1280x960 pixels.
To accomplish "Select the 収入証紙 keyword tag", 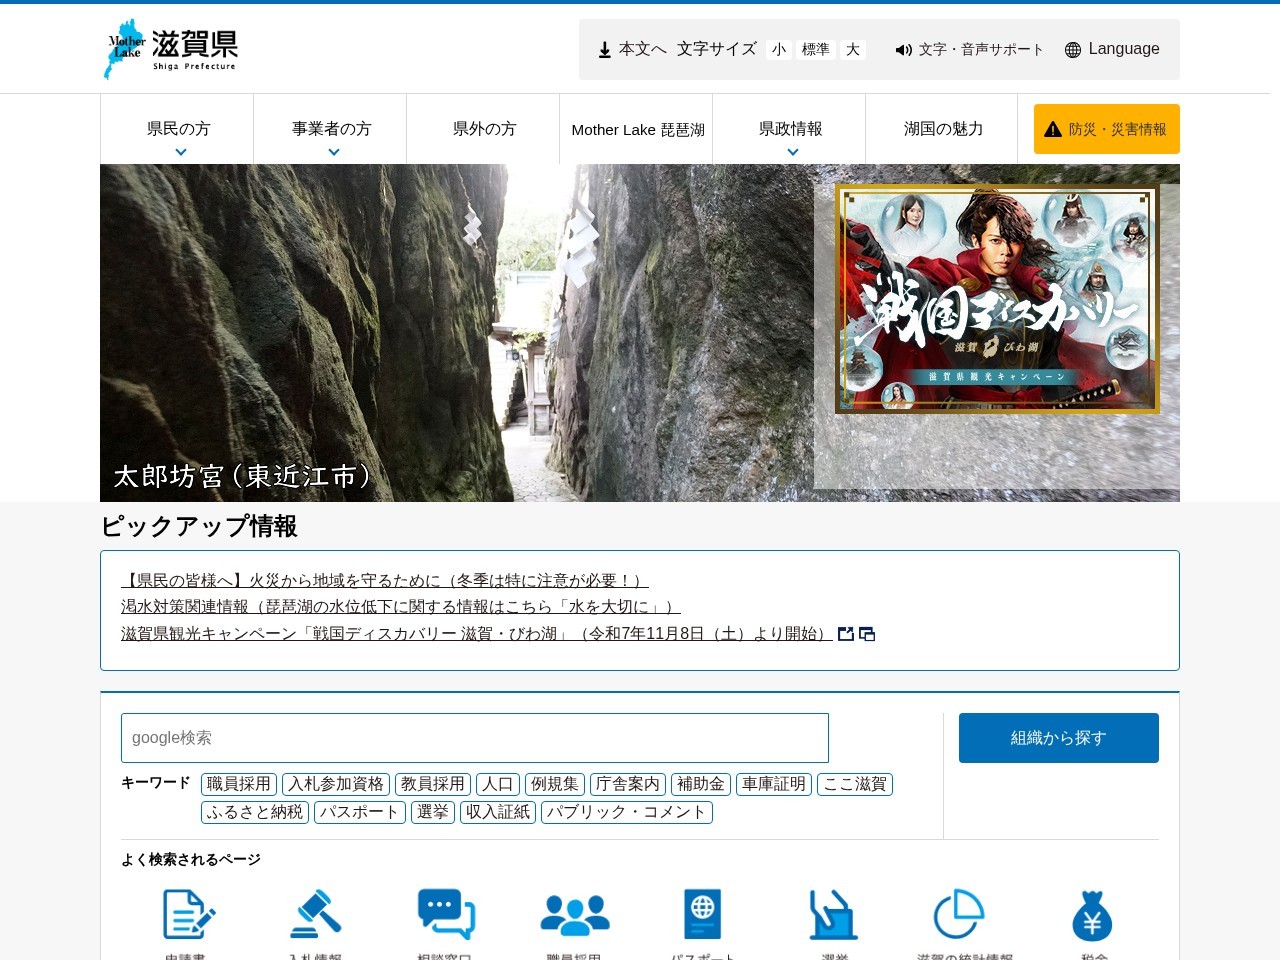I will pyautogui.click(x=498, y=812).
